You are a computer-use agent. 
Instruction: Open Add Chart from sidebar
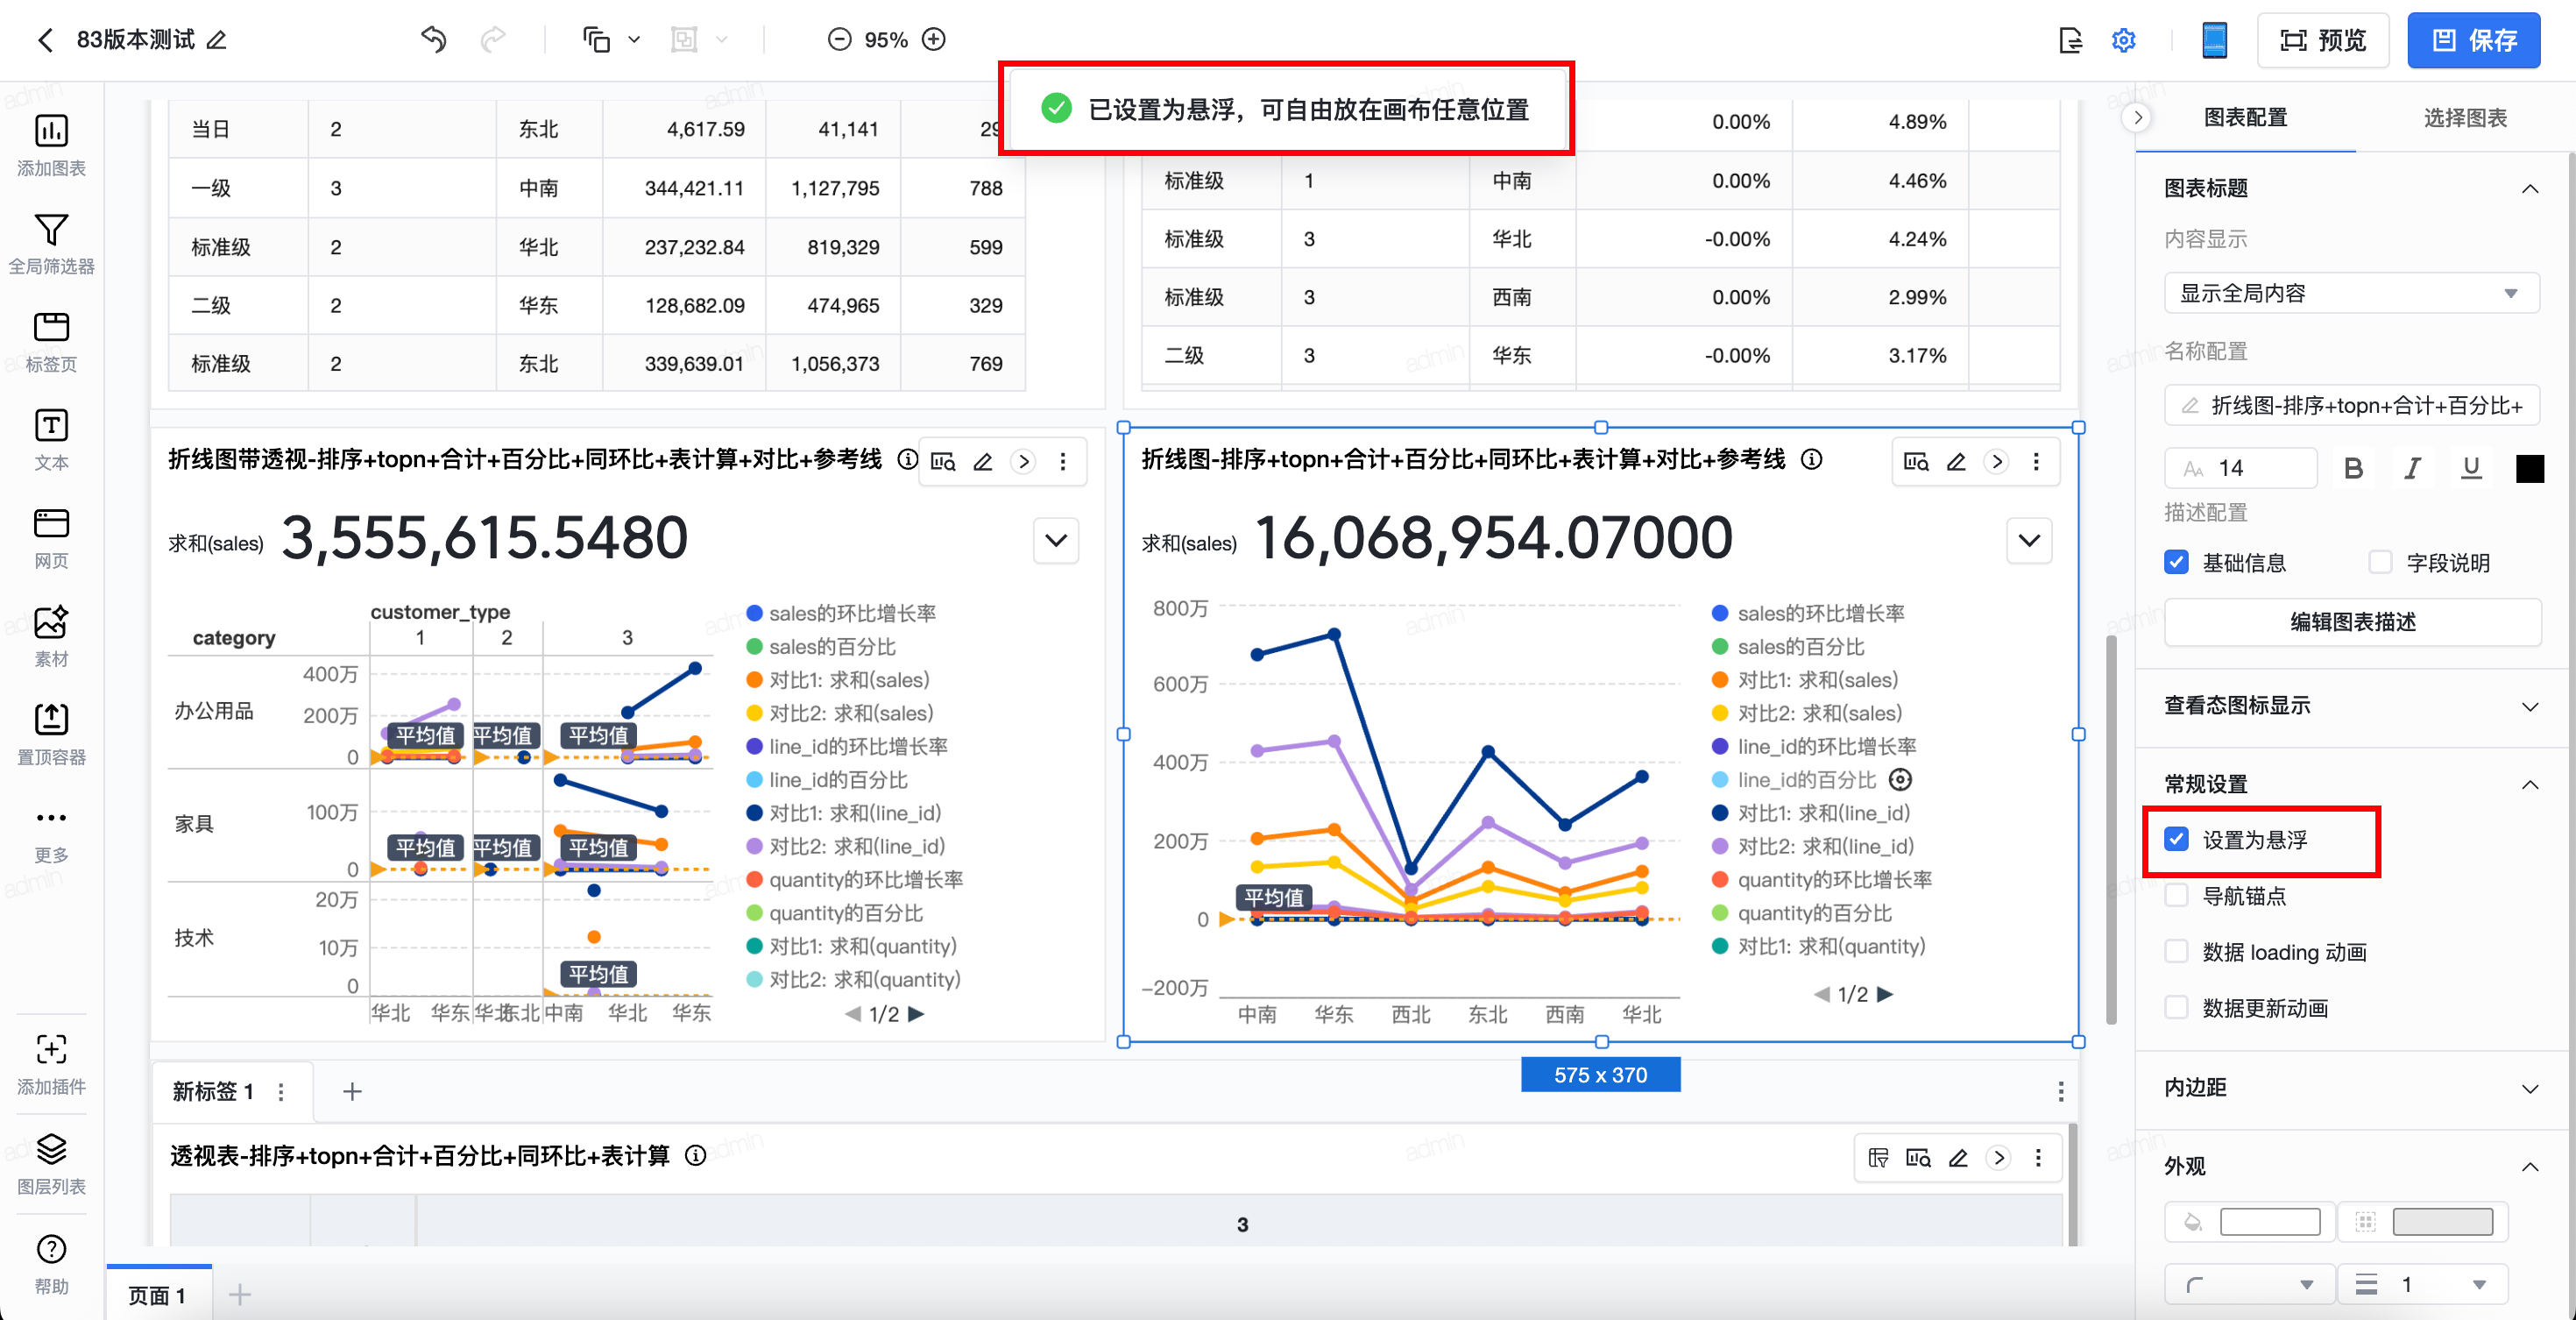[x=51, y=145]
